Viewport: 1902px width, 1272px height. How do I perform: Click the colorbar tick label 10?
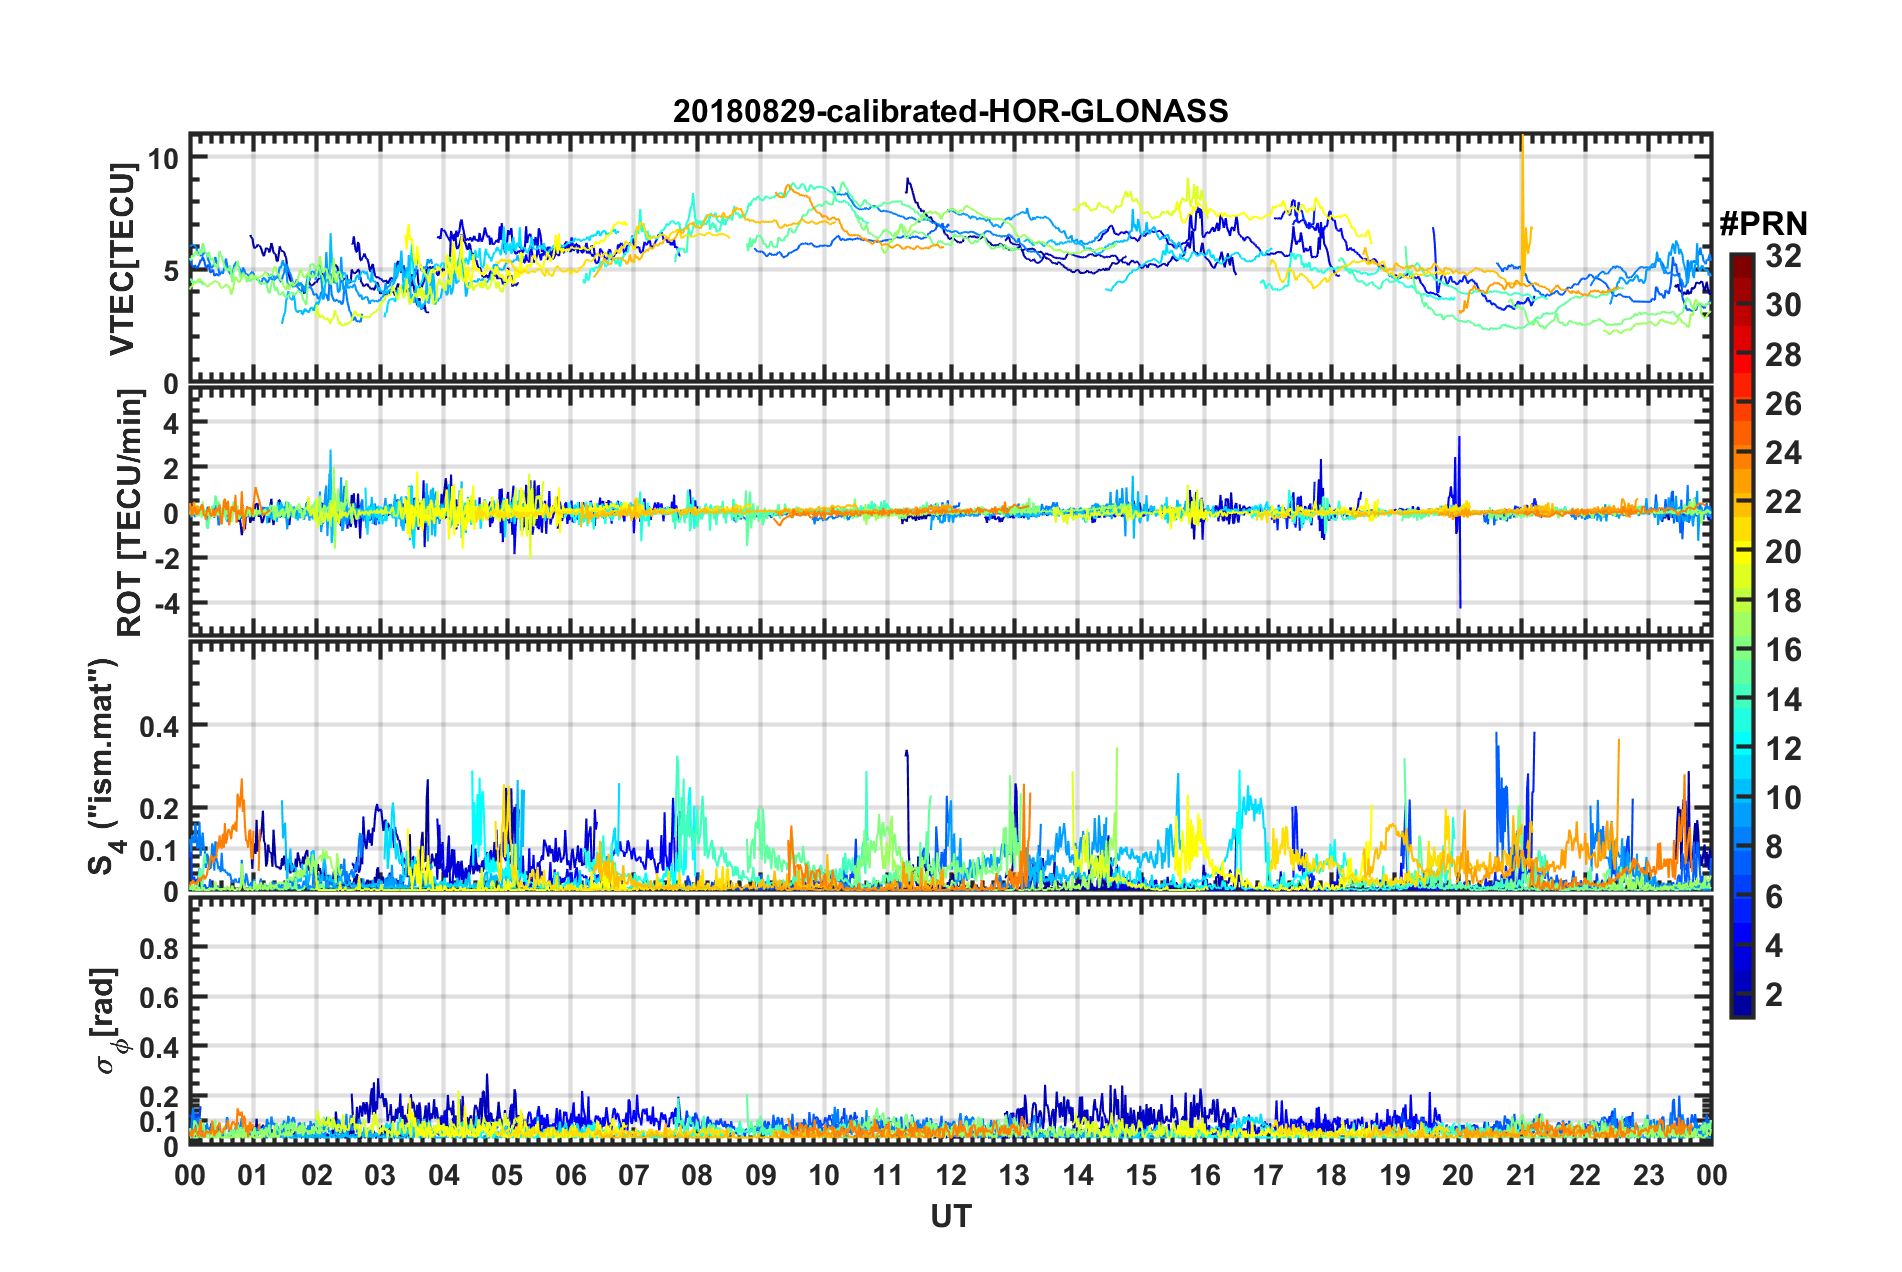coord(1783,798)
